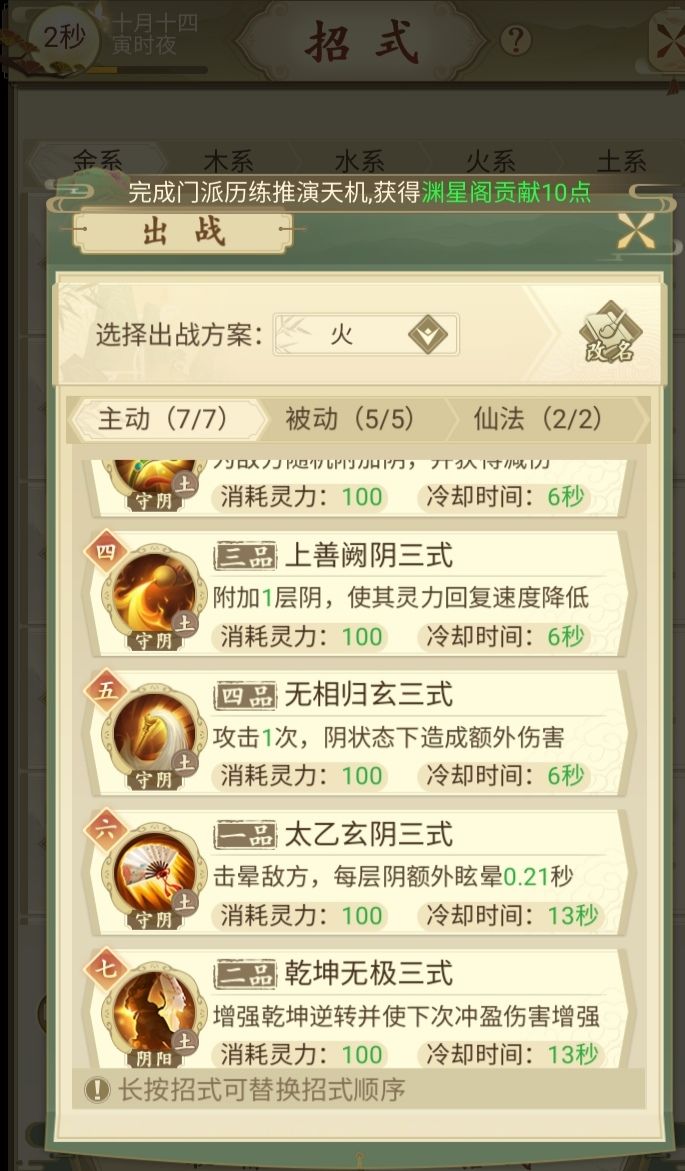This screenshot has height=1171, width=685.
Task: Close the 出战 panel
Action: coord(636,231)
